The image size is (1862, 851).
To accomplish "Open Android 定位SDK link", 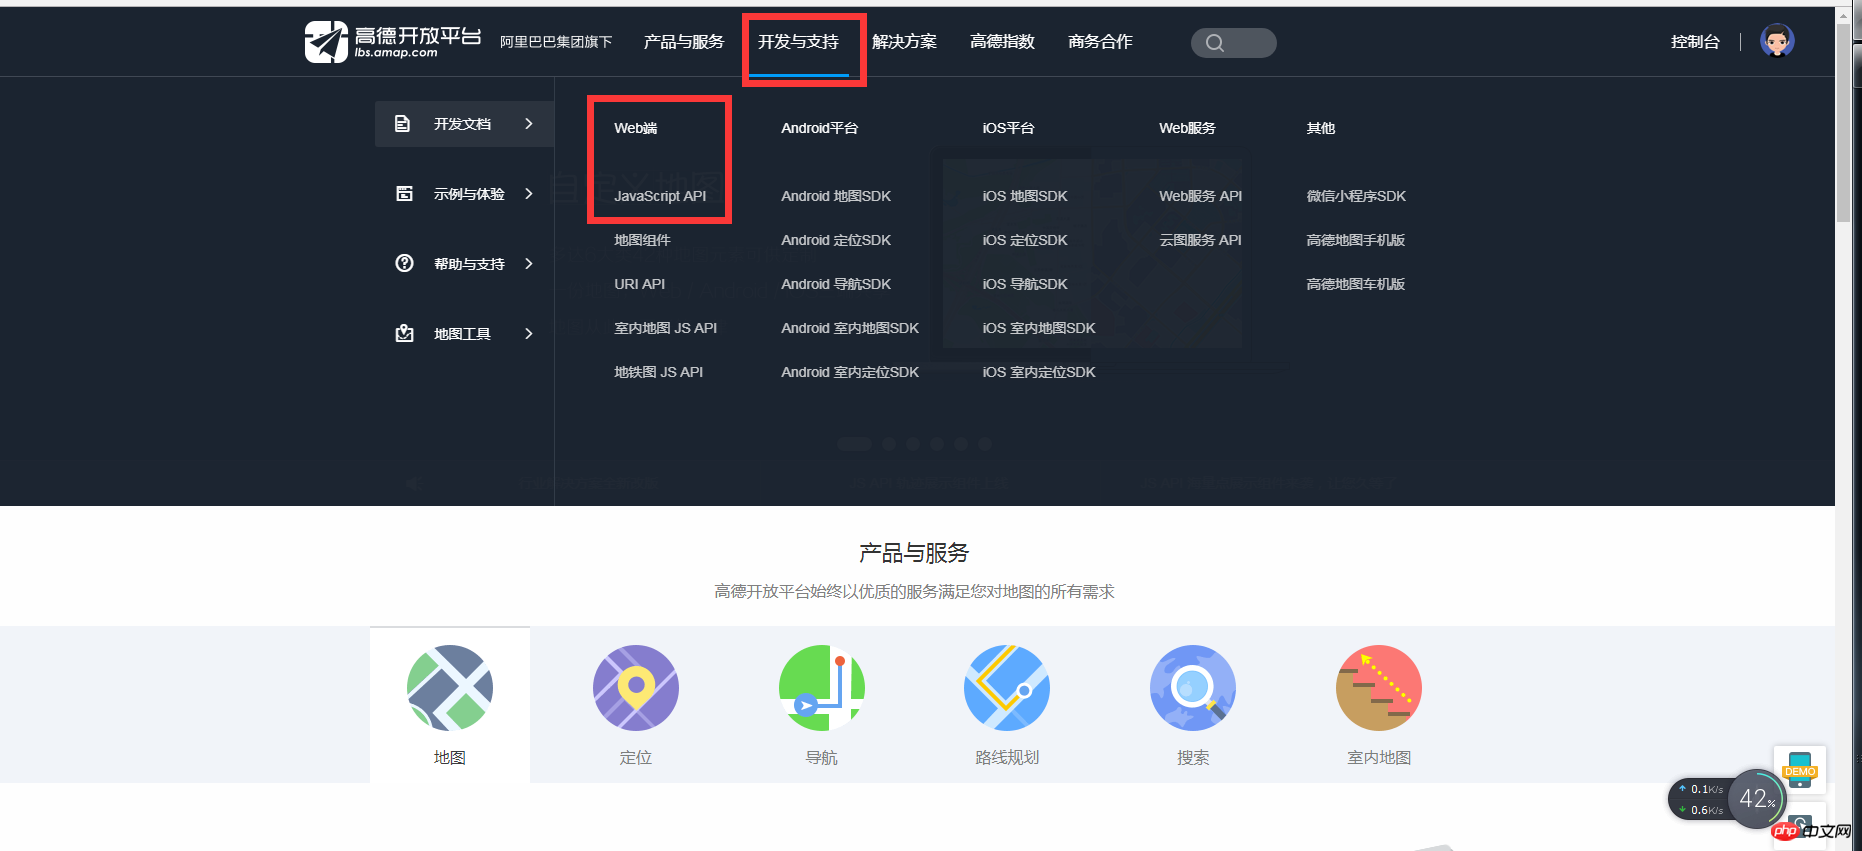I will [836, 240].
